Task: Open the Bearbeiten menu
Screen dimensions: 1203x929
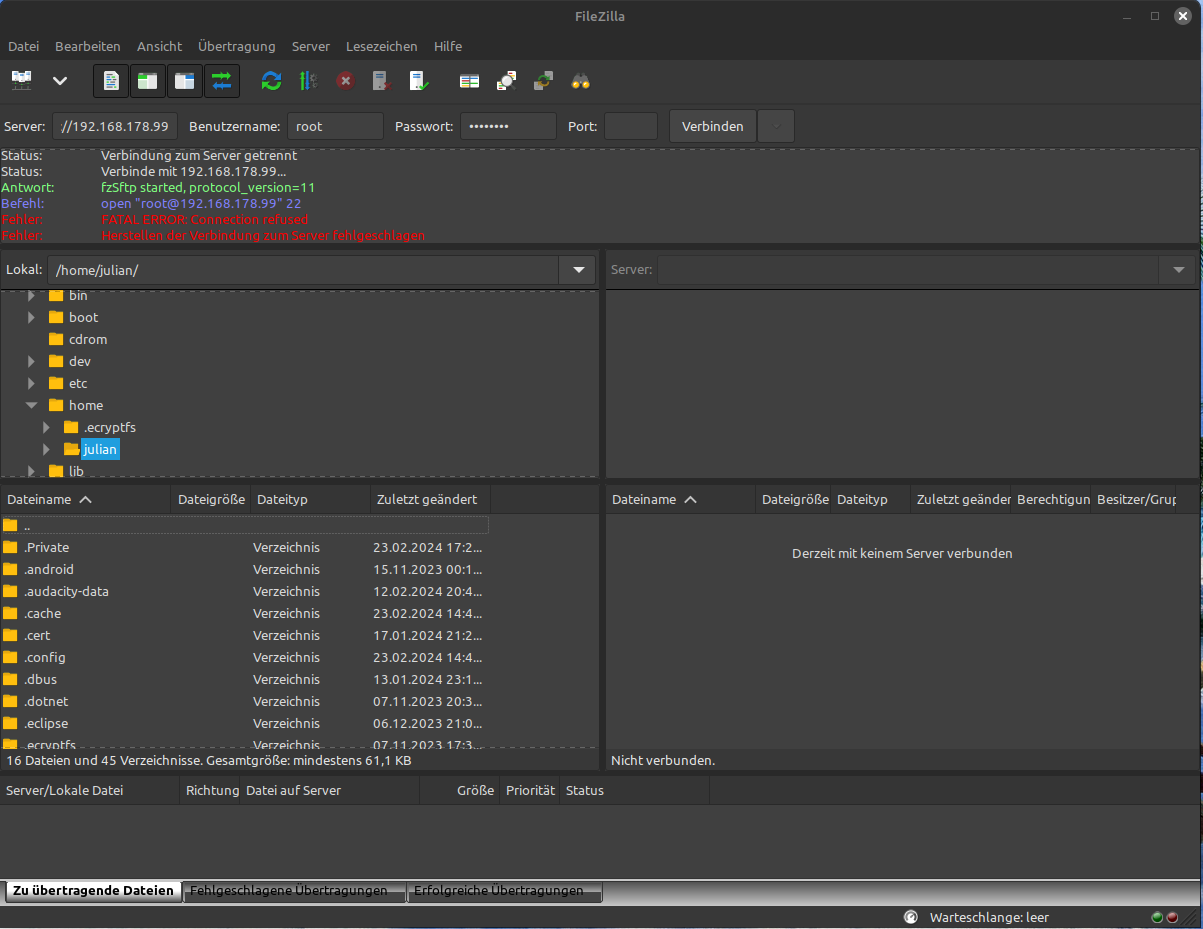Action: pos(88,46)
